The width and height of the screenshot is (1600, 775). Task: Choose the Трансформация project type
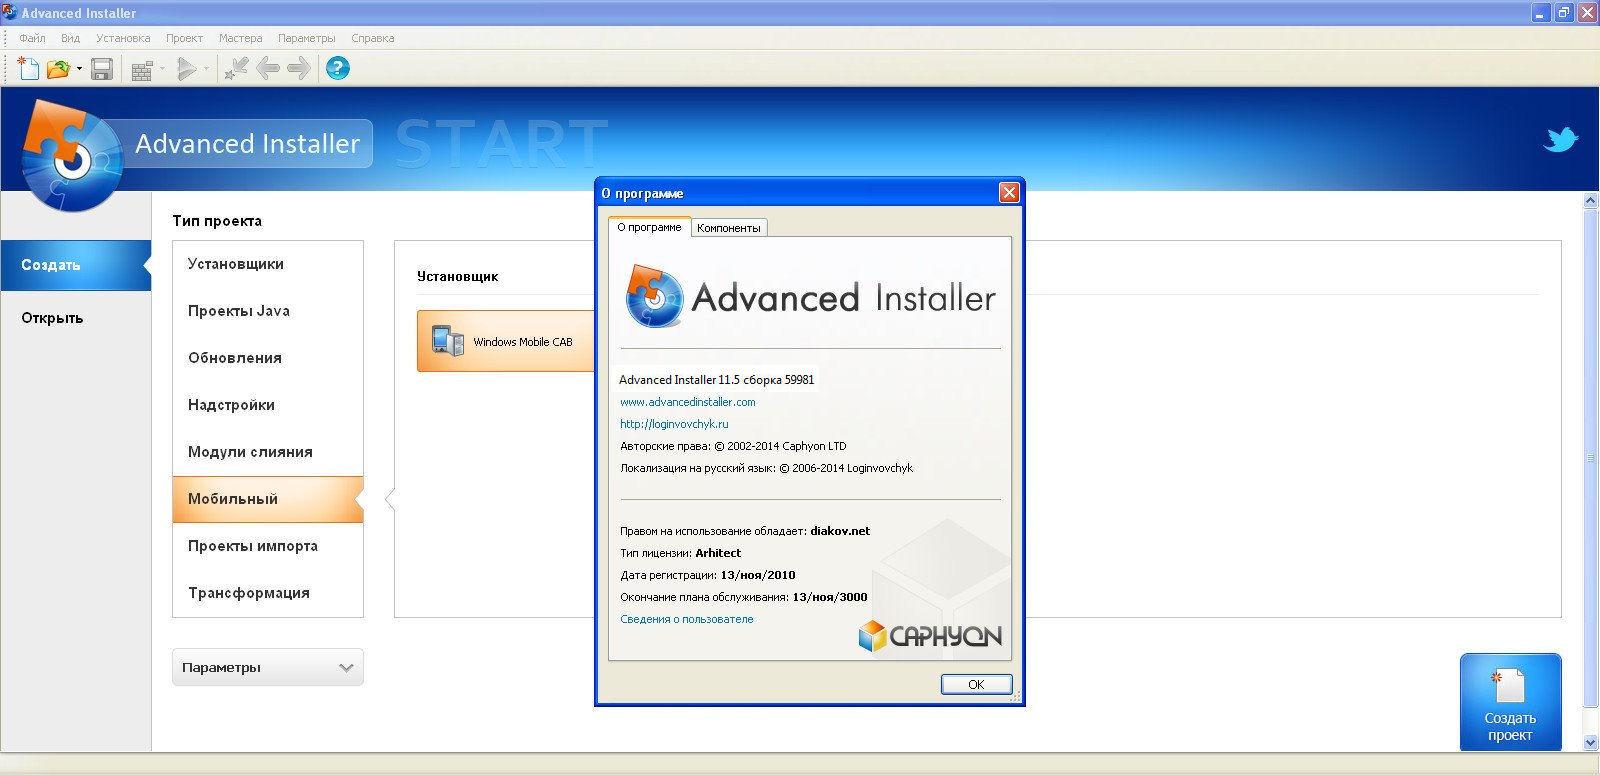268,593
